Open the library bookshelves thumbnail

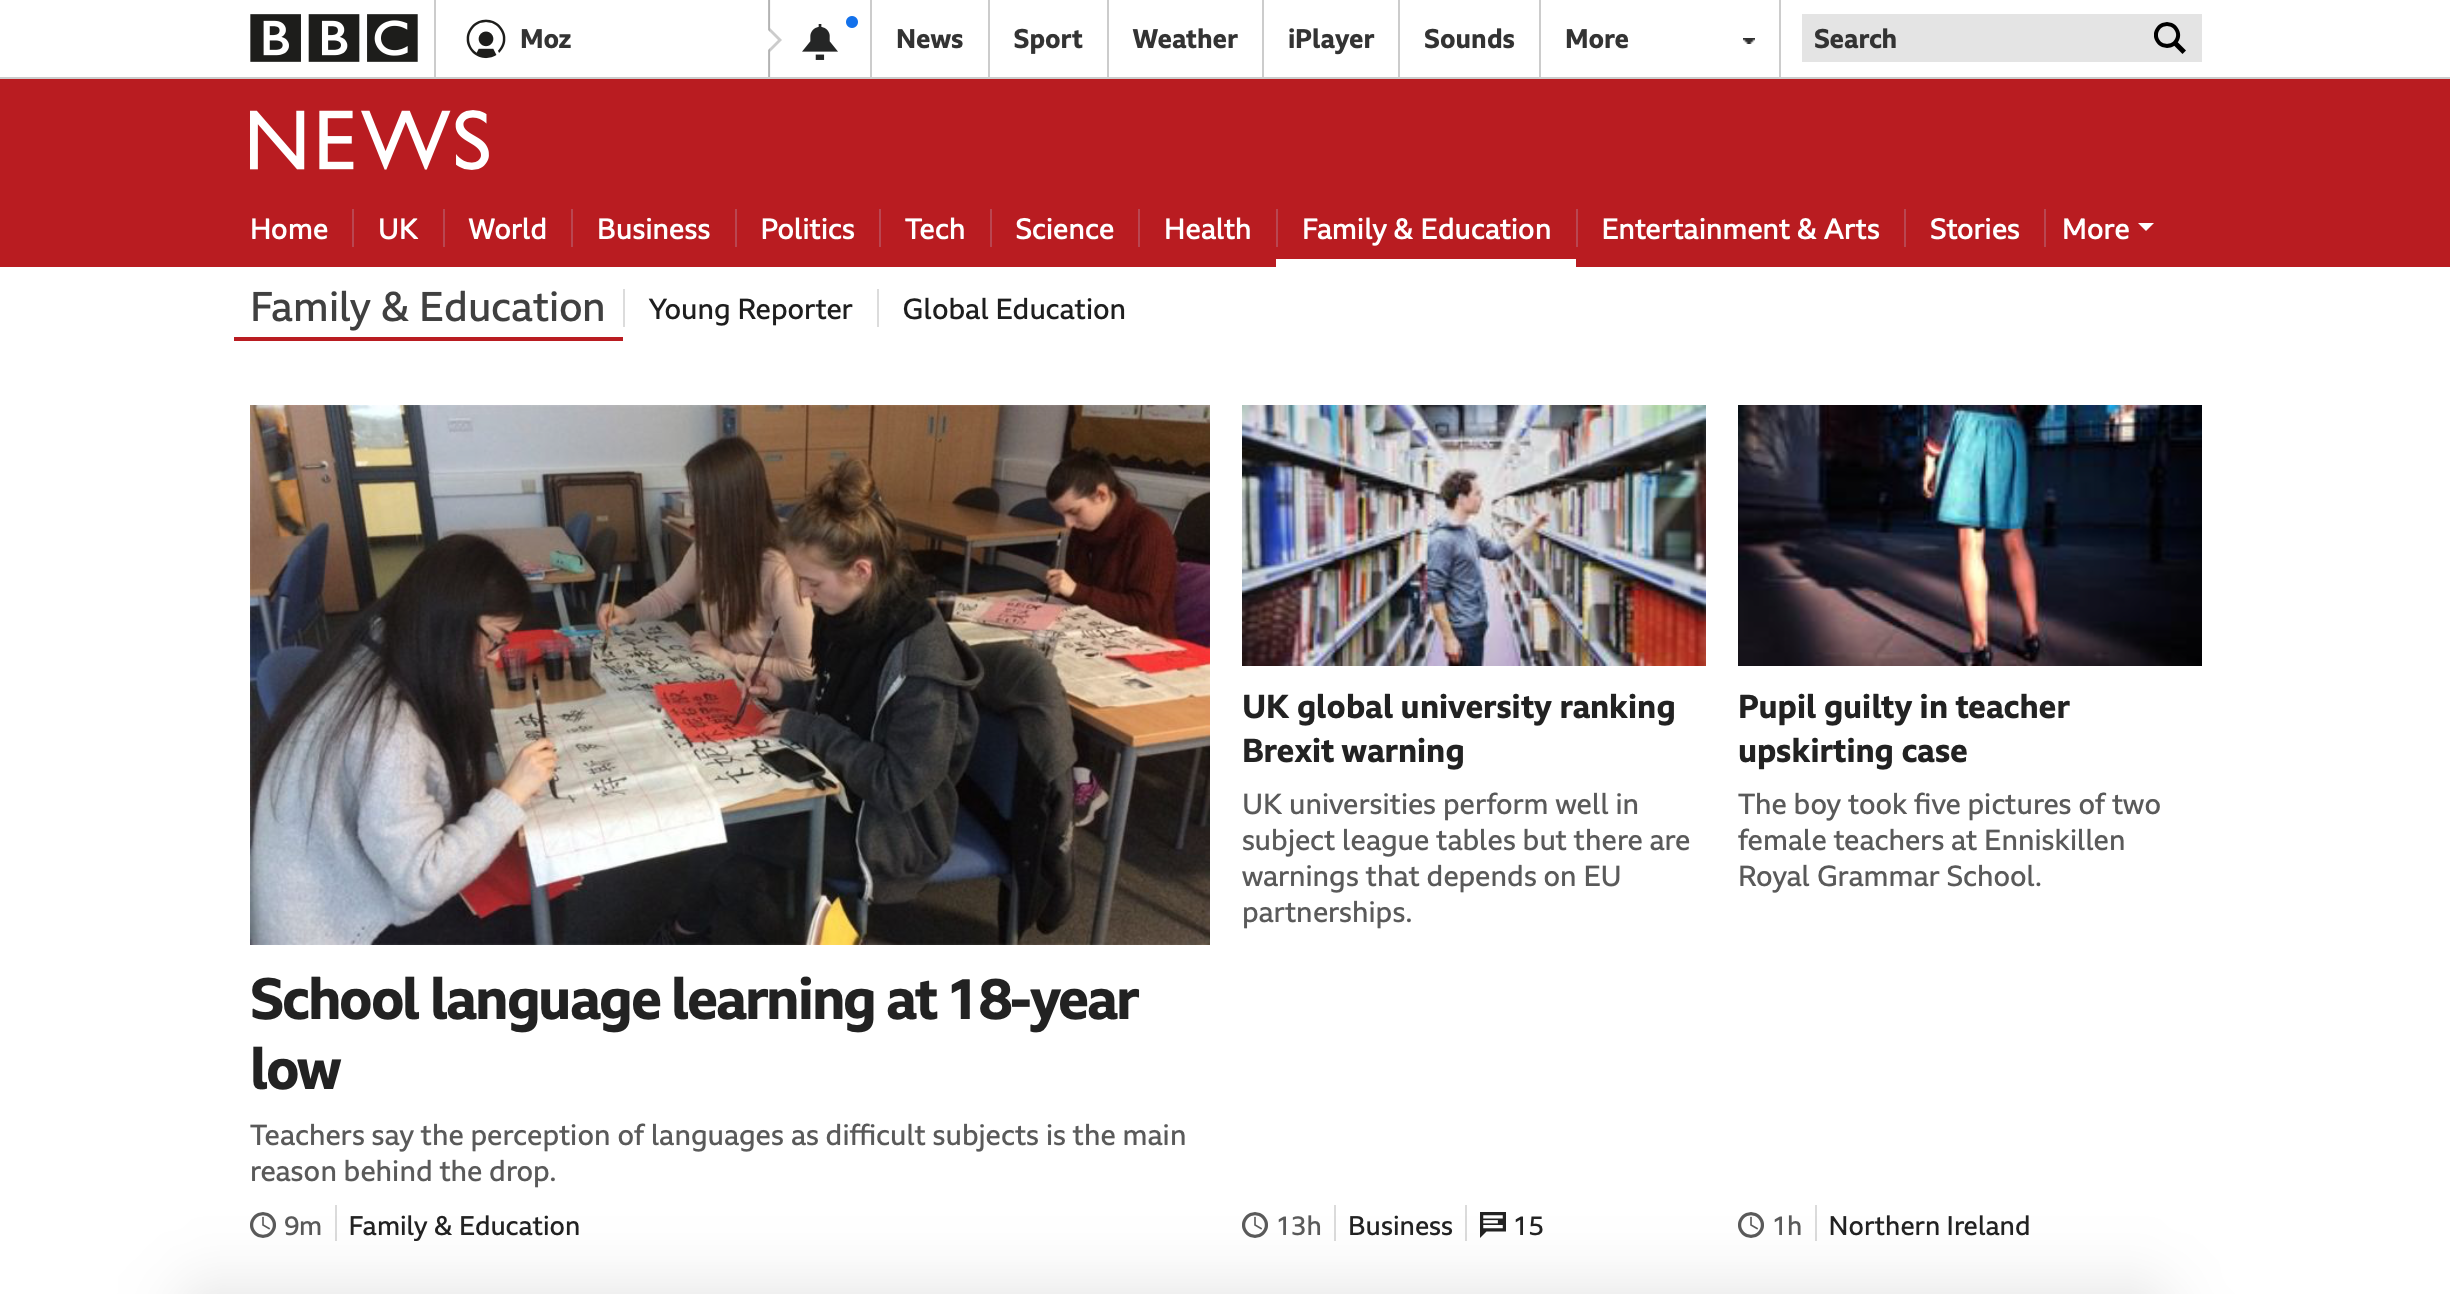[1474, 535]
